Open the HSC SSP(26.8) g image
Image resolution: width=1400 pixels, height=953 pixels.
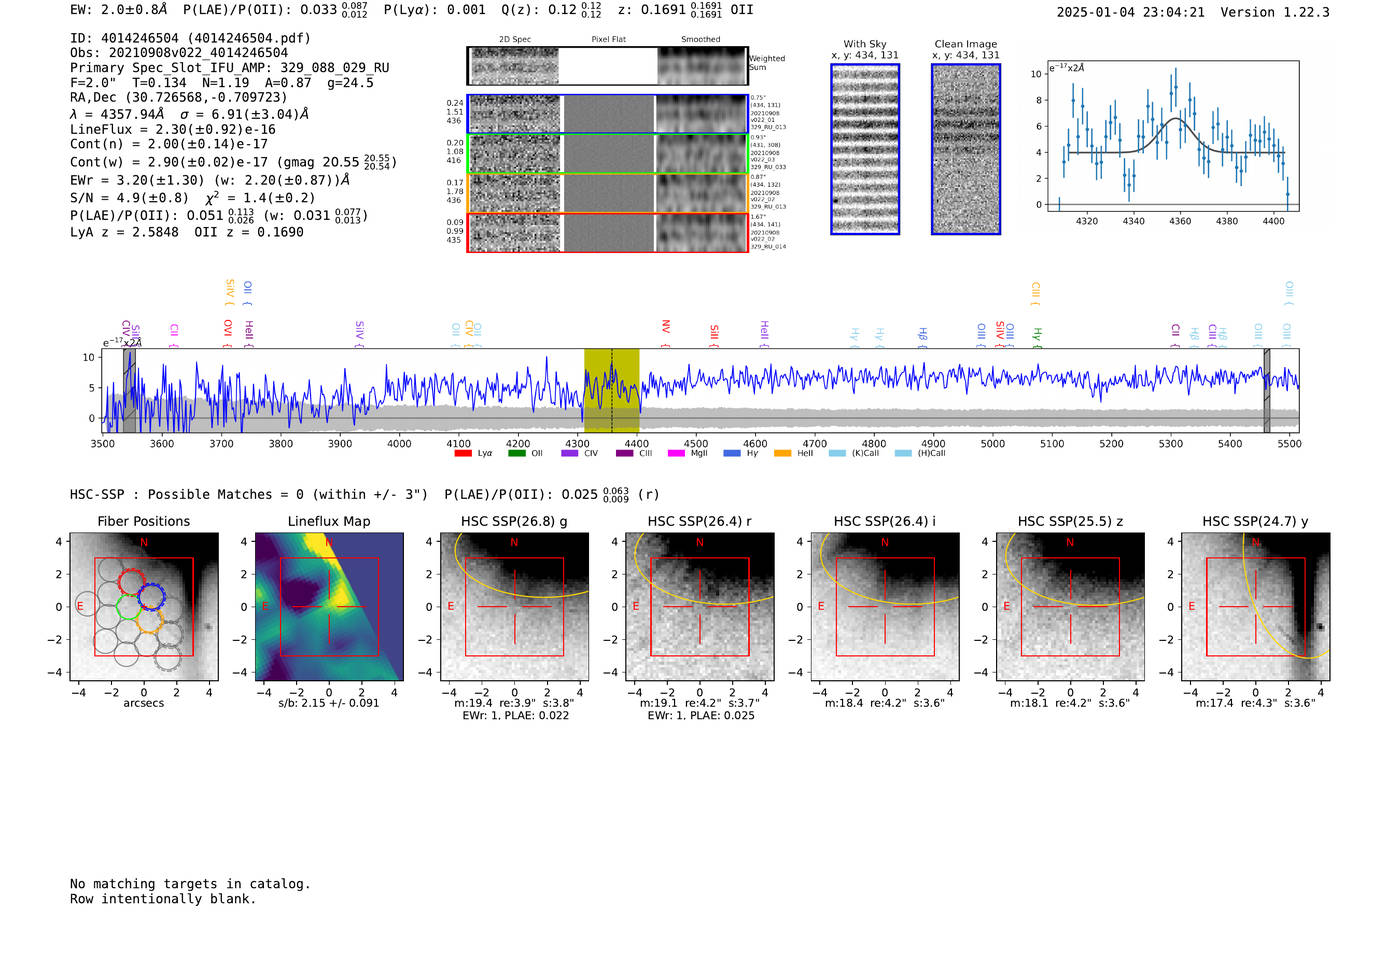[x=514, y=607]
